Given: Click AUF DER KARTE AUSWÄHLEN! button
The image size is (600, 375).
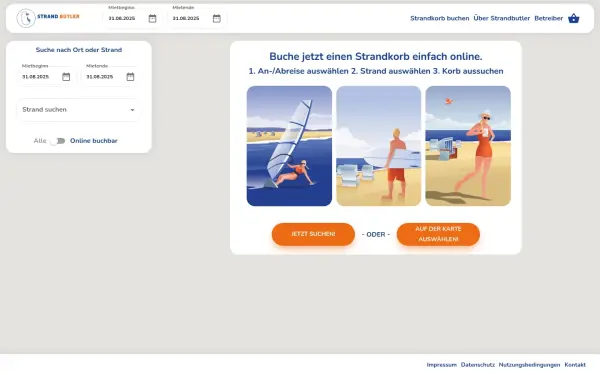Looking at the screenshot, I should (x=438, y=234).
